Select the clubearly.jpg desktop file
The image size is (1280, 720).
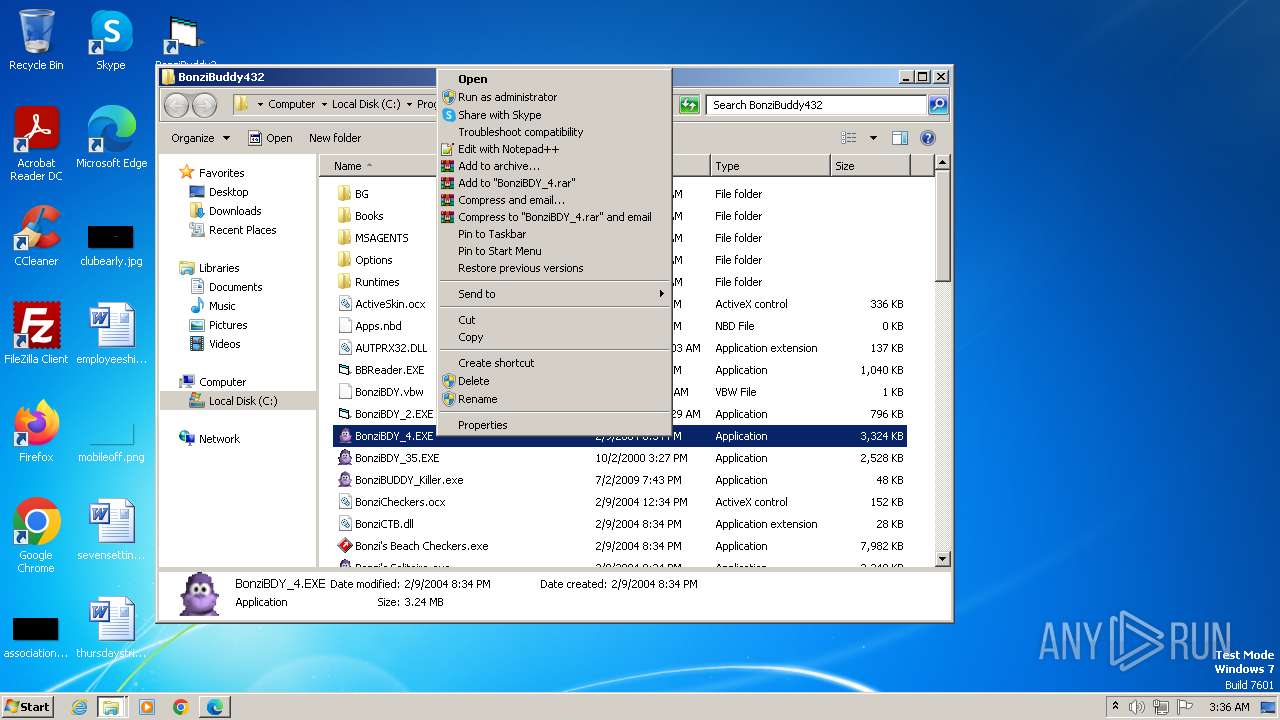[x=111, y=246]
